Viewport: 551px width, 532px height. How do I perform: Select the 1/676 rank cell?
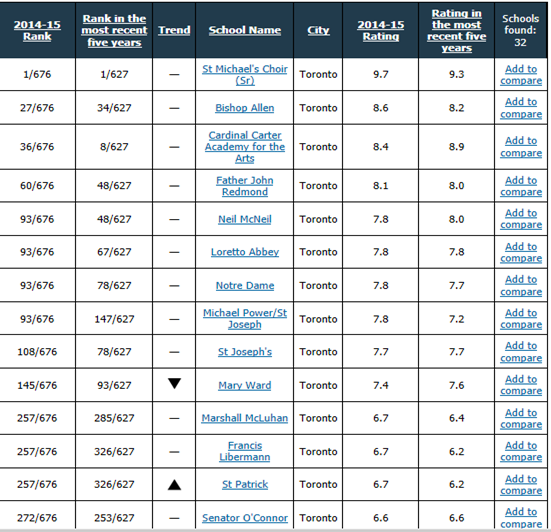37,74
